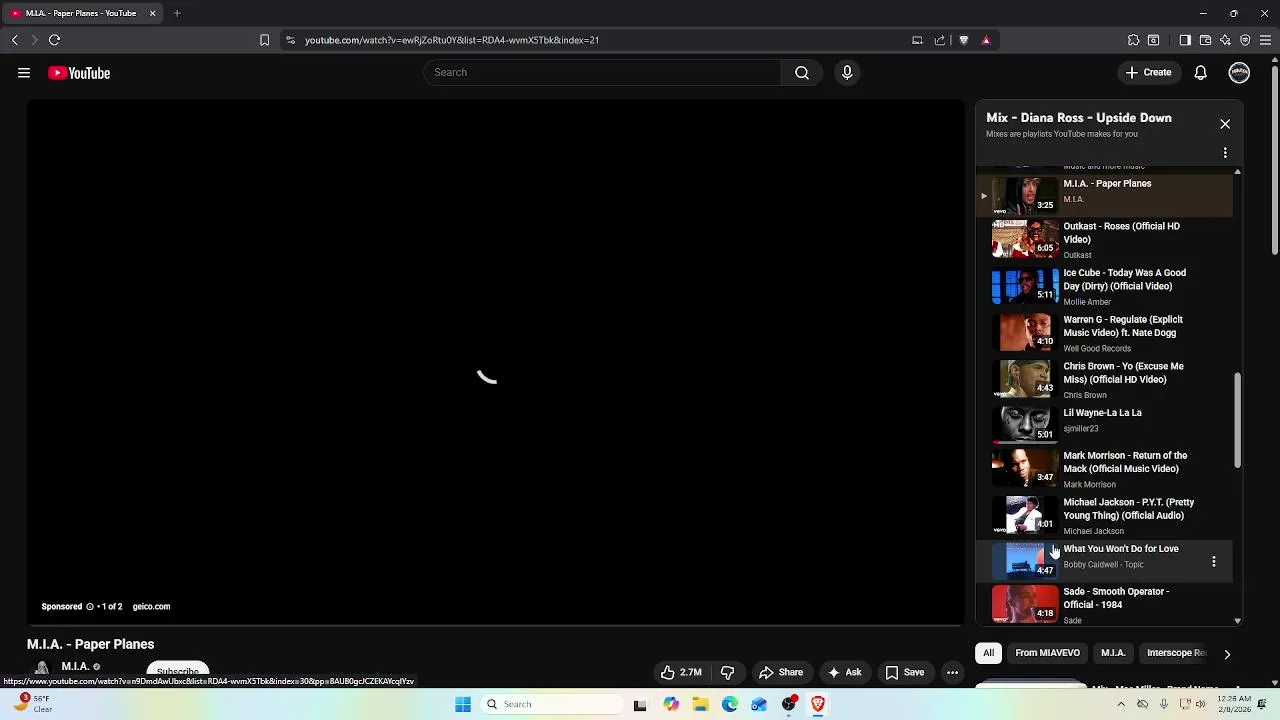Share the video with the Share button

click(x=781, y=672)
